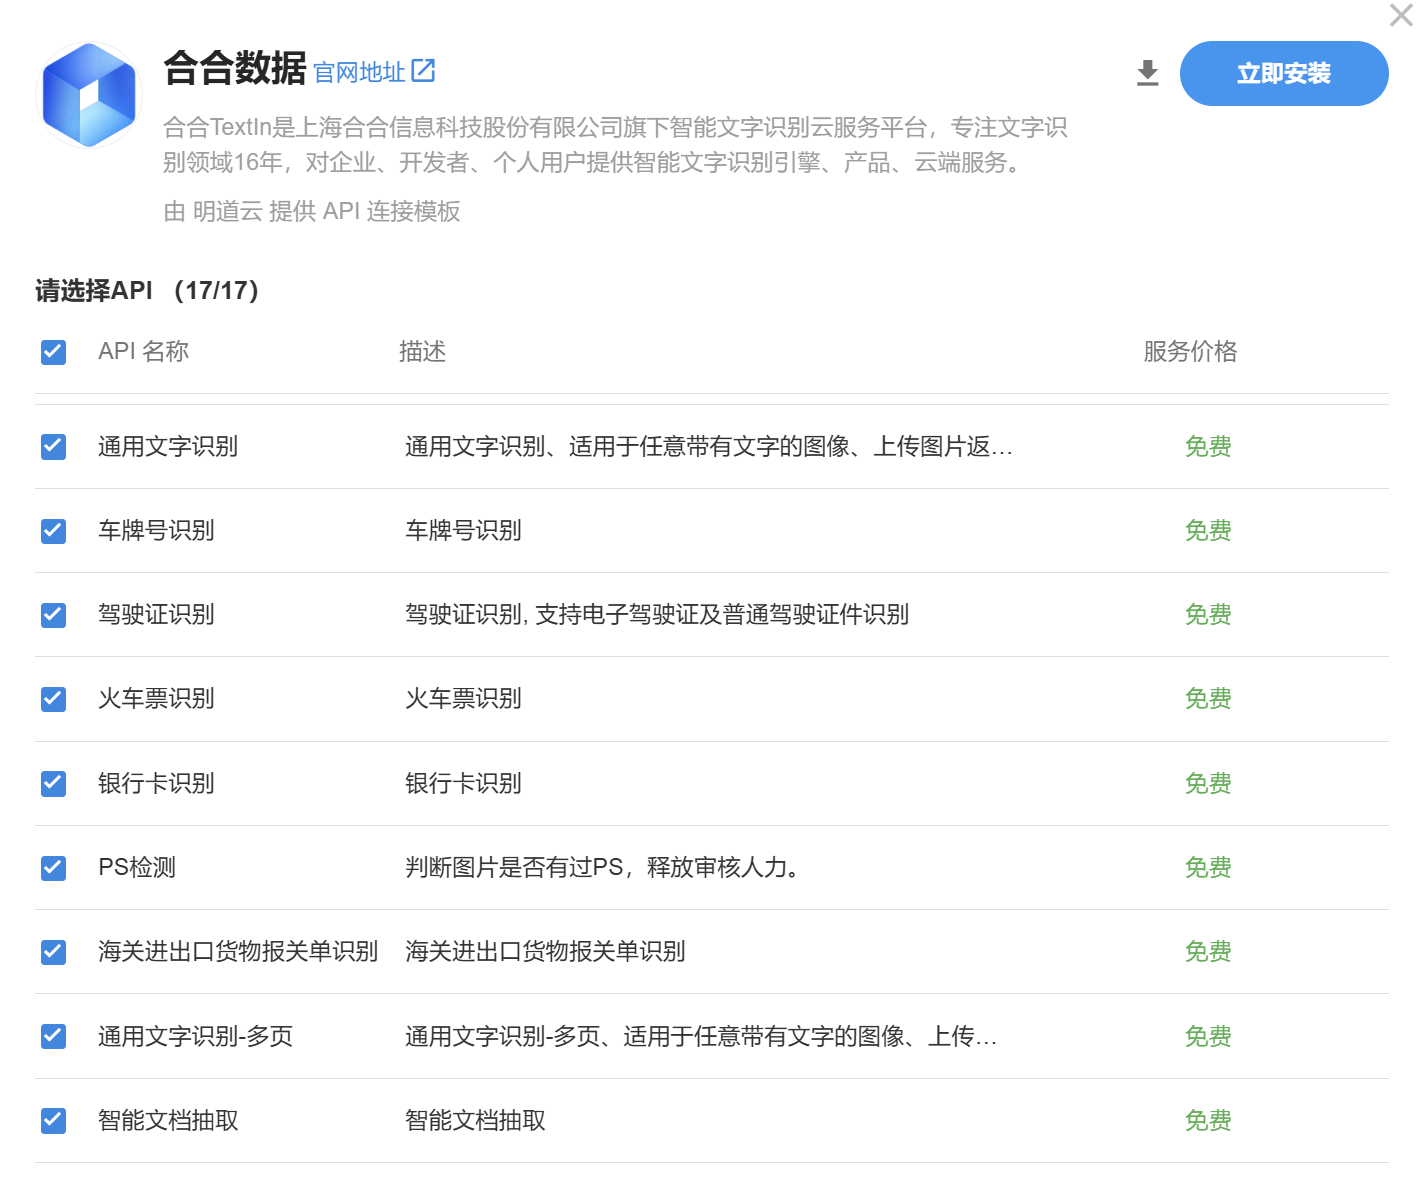1417x1181 pixels.
Task: Uncheck the PS检测 checkbox
Action: point(53,868)
